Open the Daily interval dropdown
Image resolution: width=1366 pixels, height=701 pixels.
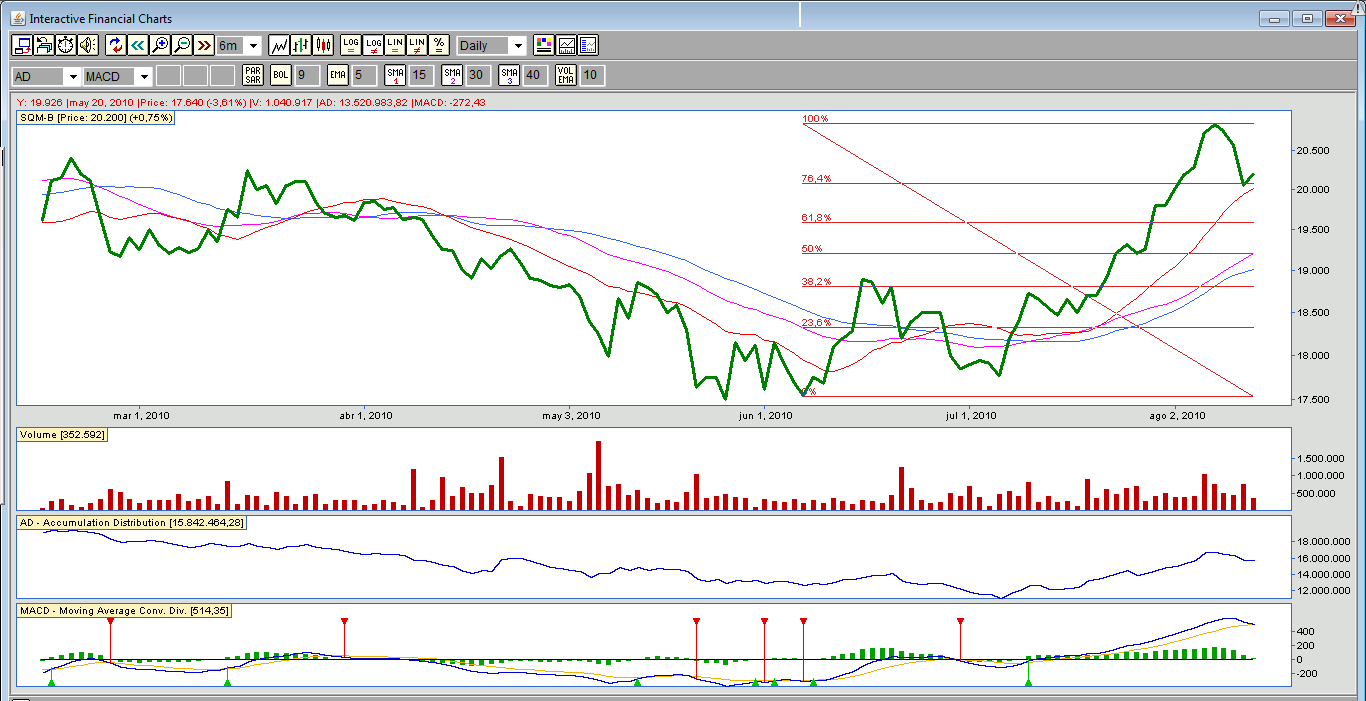(517, 46)
